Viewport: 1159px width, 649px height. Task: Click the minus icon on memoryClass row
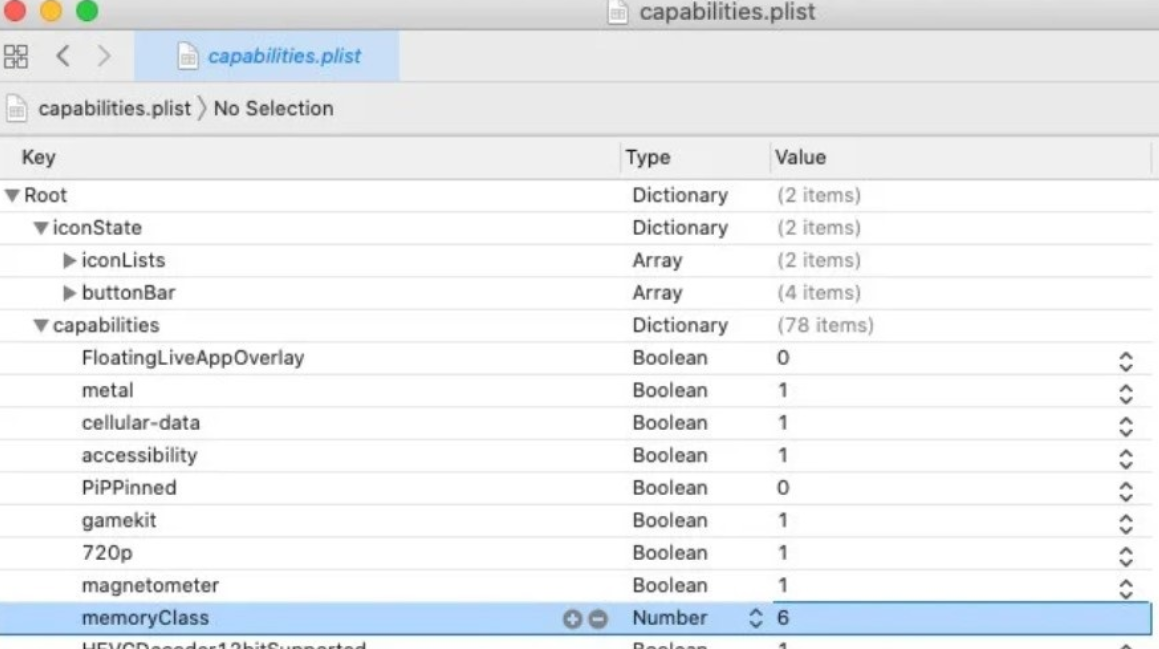pos(598,620)
